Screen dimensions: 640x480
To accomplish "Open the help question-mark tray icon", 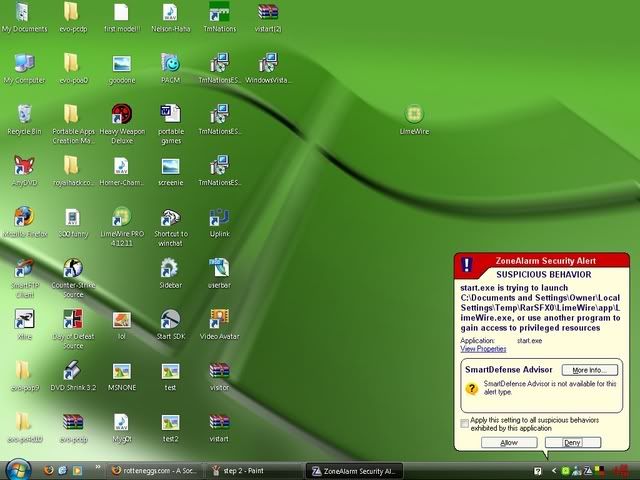I will tap(538, 471).
